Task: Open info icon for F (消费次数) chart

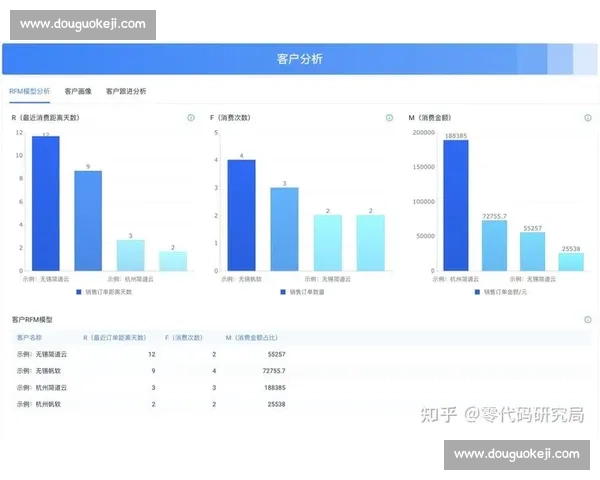Action: [389, 118]
